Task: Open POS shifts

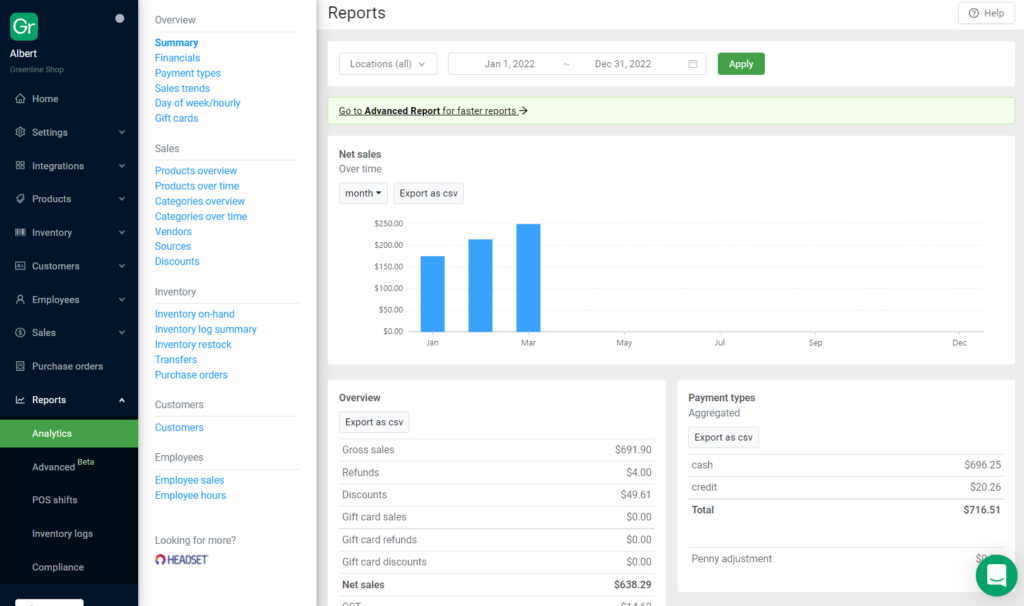Action: tap(55, 500)
